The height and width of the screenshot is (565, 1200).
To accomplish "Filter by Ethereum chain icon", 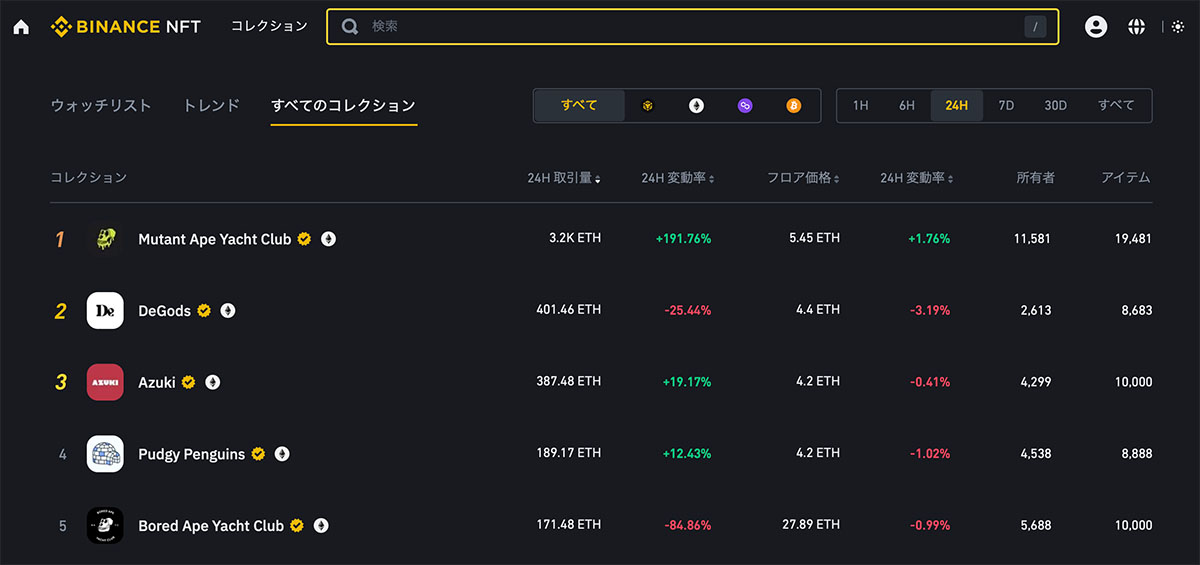I will (696, 105).
